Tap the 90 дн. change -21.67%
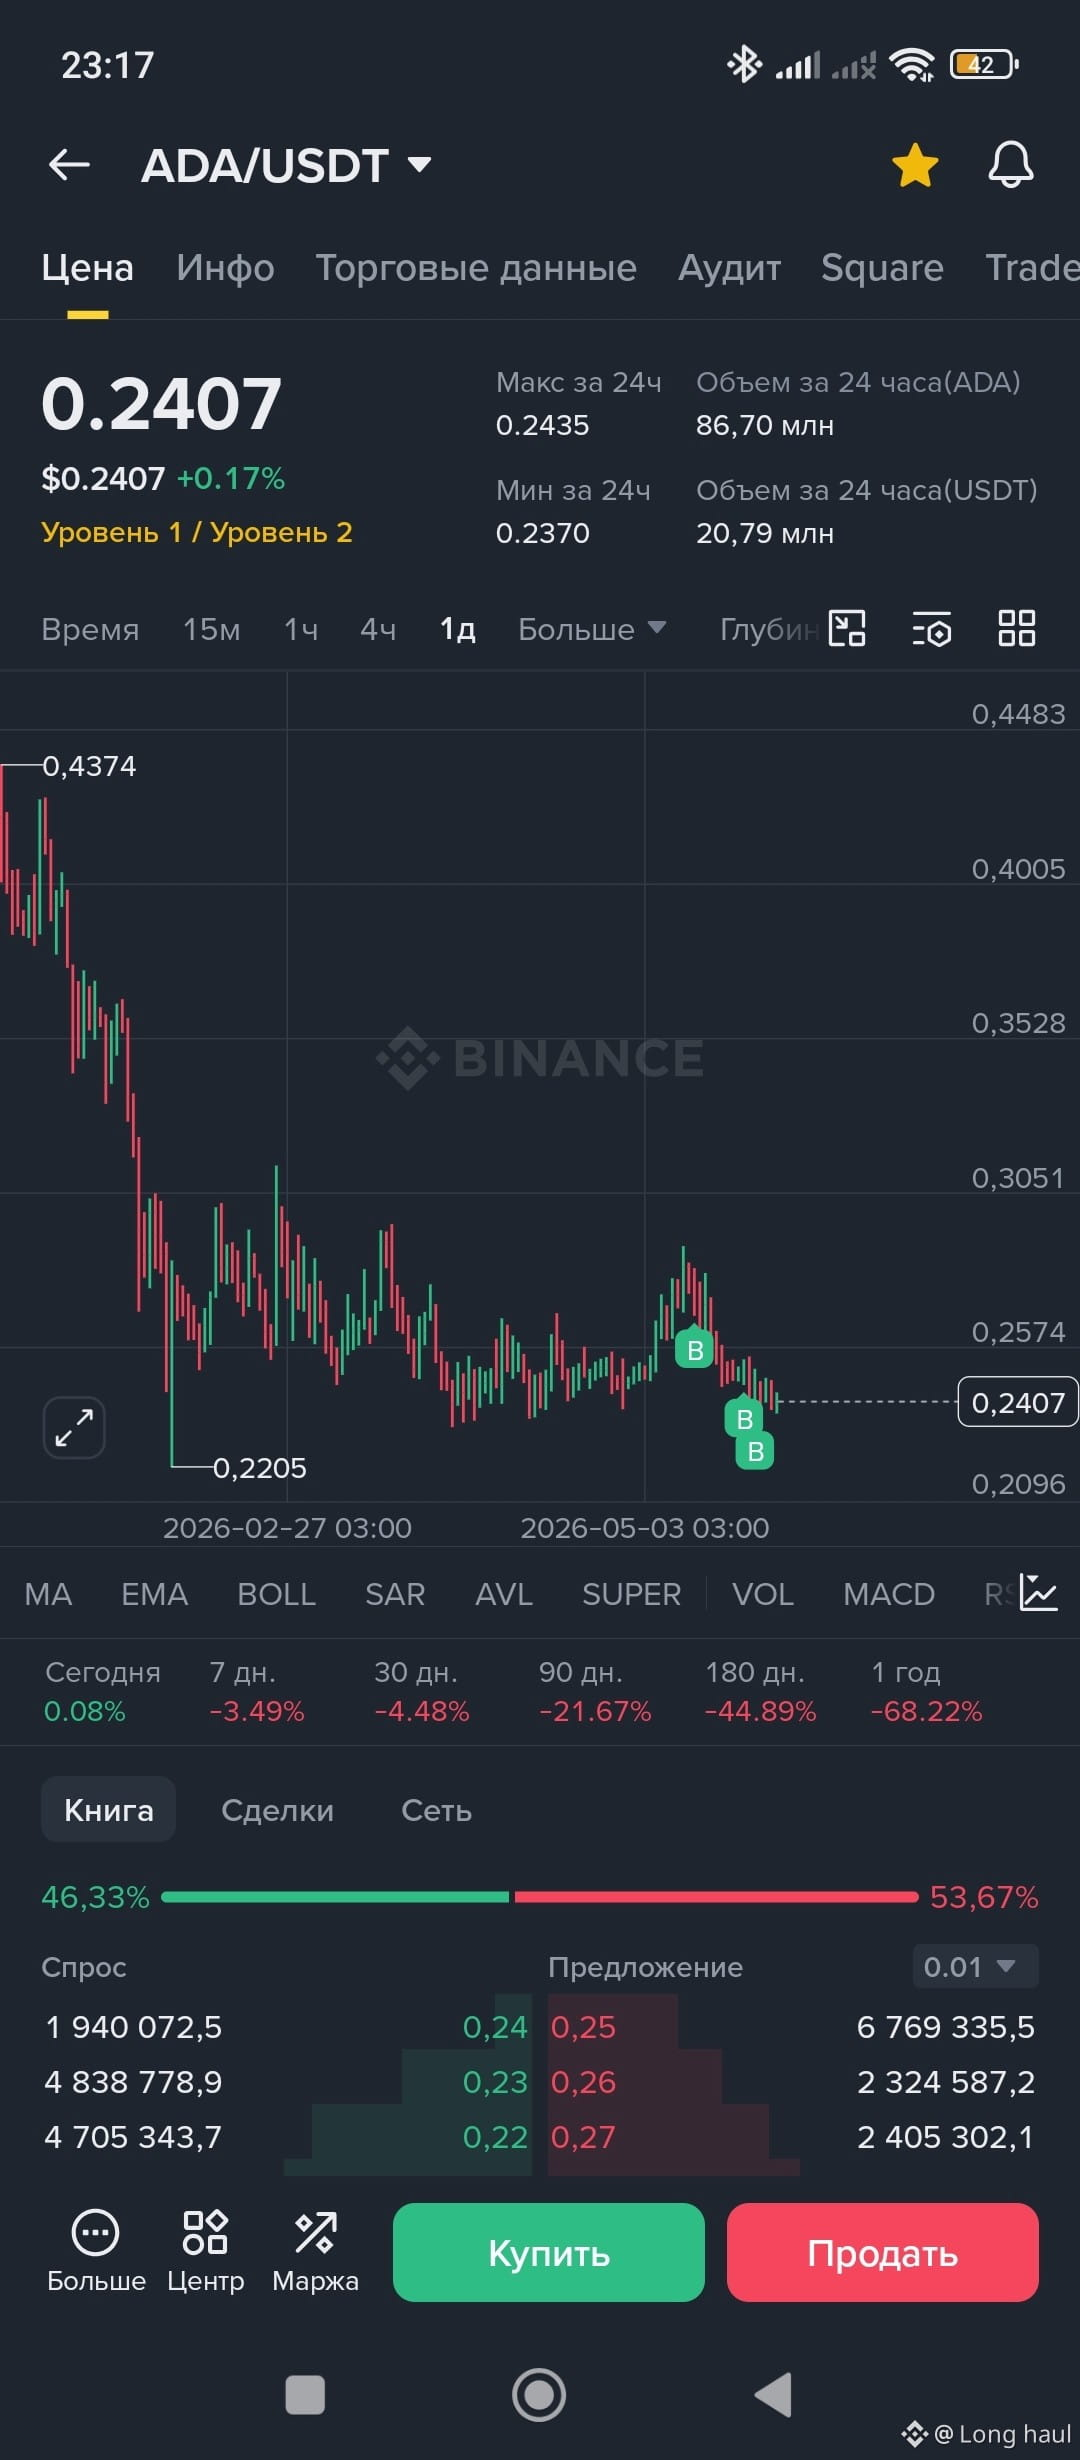This screenshot has height=2460, width=1080. (x=595, y=1711)
